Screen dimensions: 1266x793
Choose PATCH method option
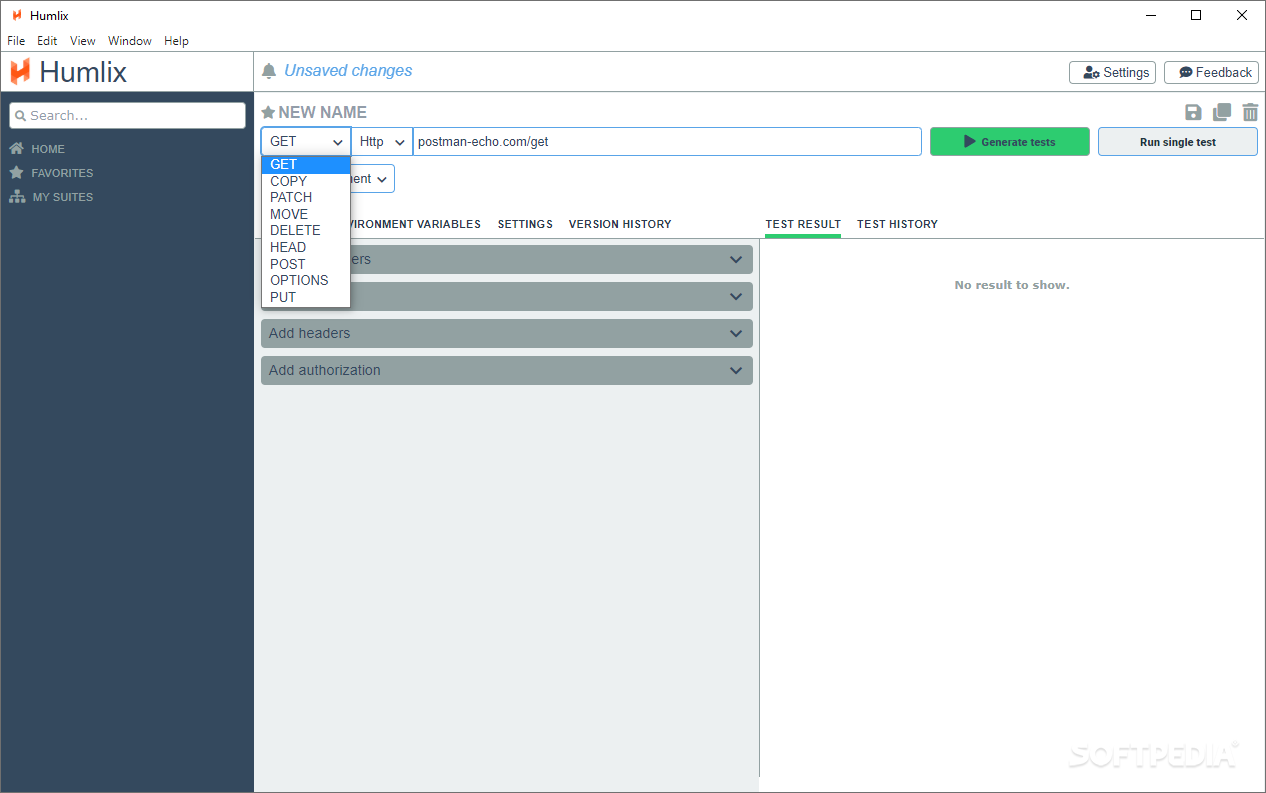click(x=306, y=197)
